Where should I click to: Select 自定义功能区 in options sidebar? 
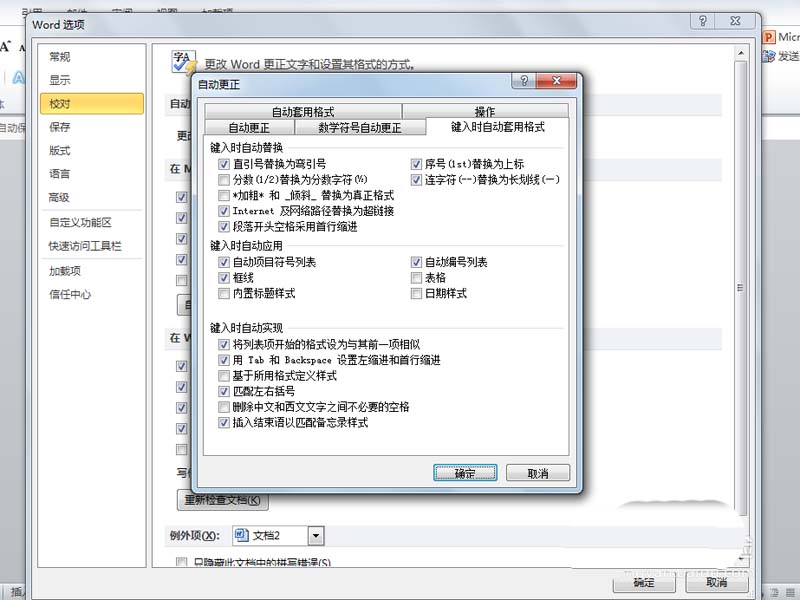(x=92, y=222)
